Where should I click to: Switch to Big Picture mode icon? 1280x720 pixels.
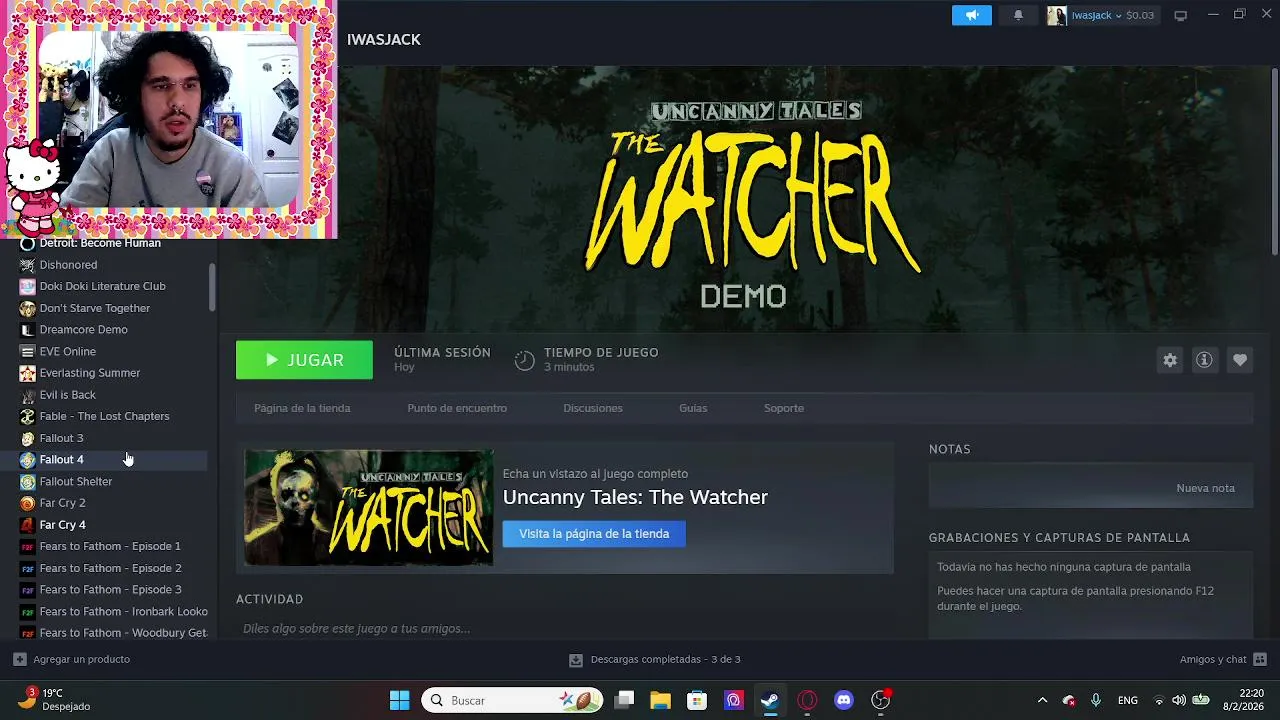[x=1180, y=15]
